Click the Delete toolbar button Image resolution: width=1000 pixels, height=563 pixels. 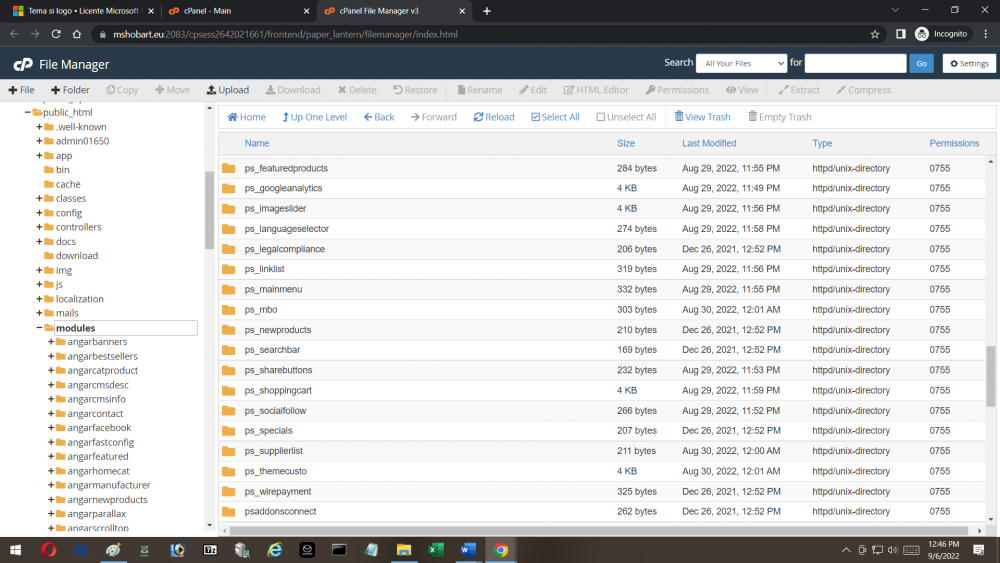(357, 90)
